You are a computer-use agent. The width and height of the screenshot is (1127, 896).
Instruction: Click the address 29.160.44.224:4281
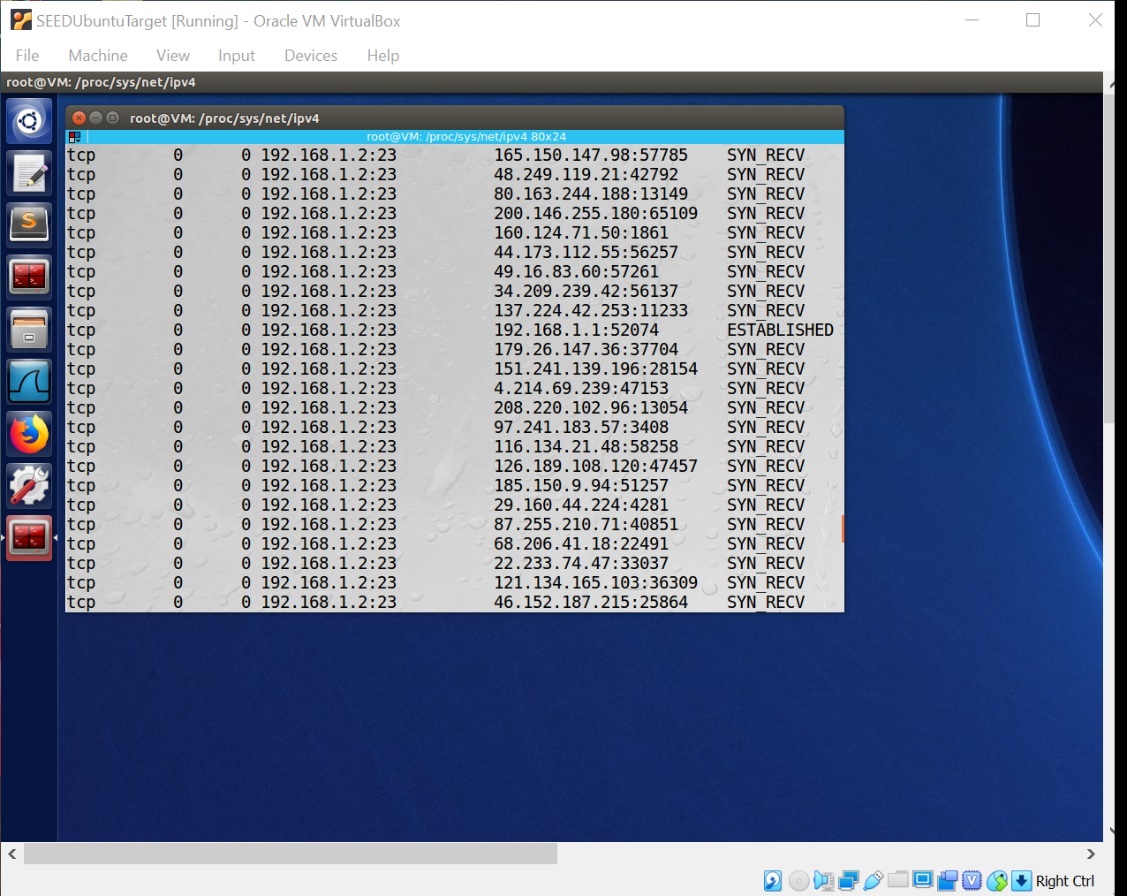[x=581, y=505]
